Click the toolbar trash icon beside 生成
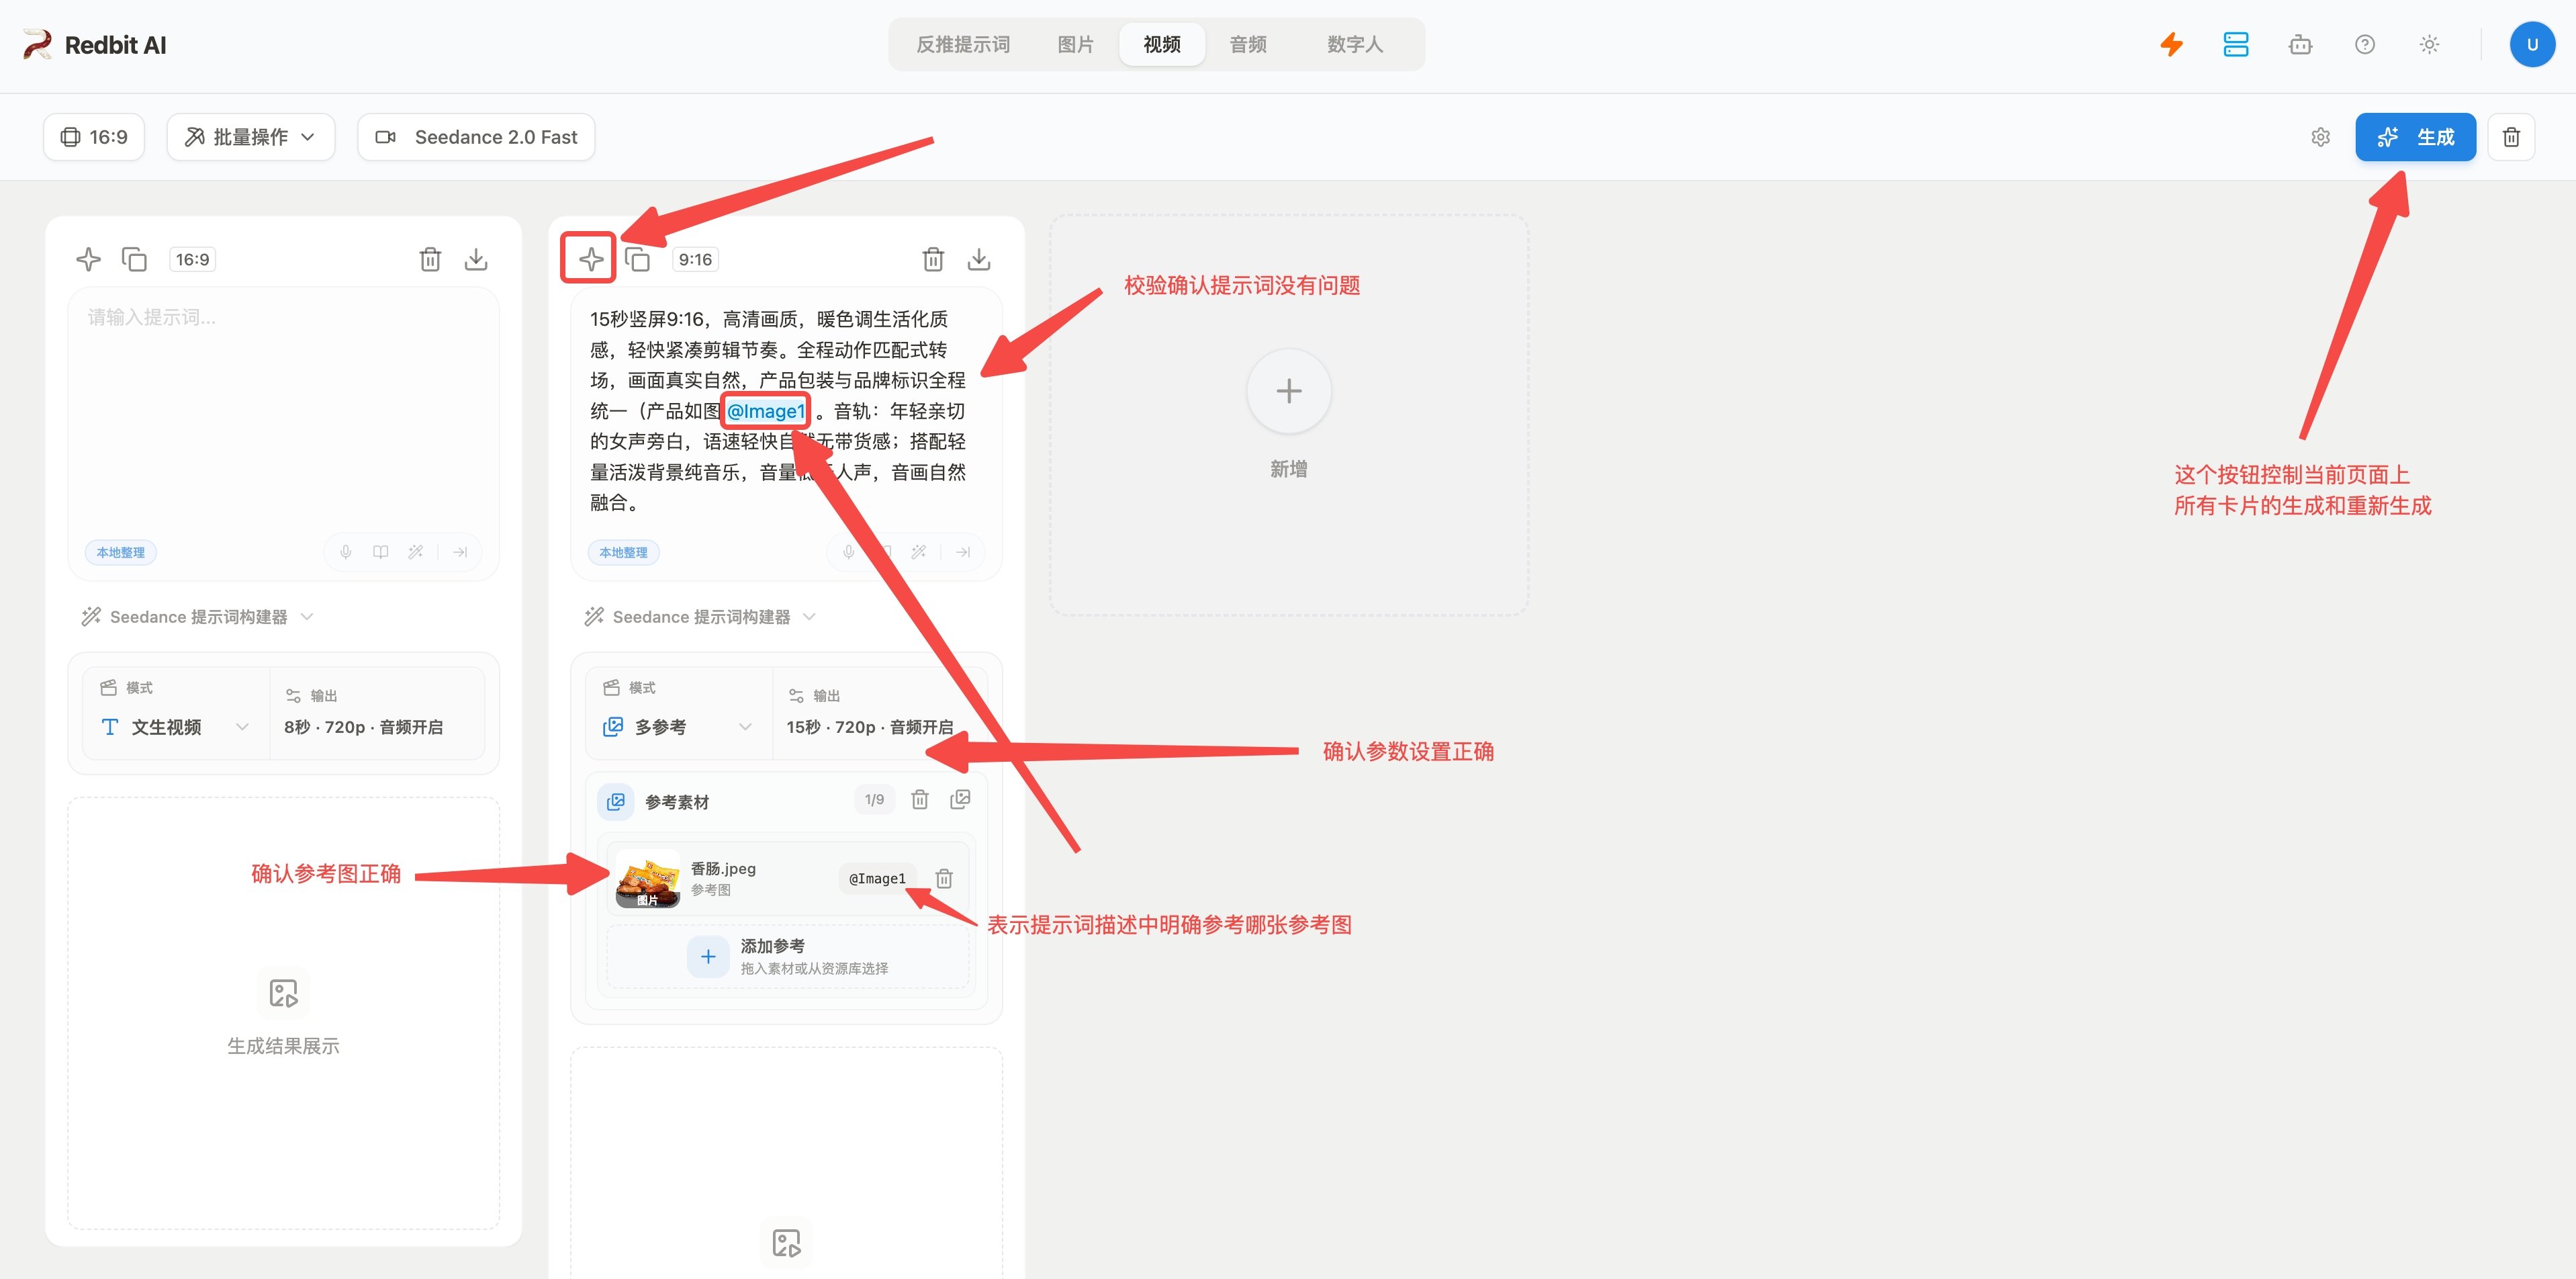The height and width of the screenshot is (1279, 2576). [x=2511, y=137]
